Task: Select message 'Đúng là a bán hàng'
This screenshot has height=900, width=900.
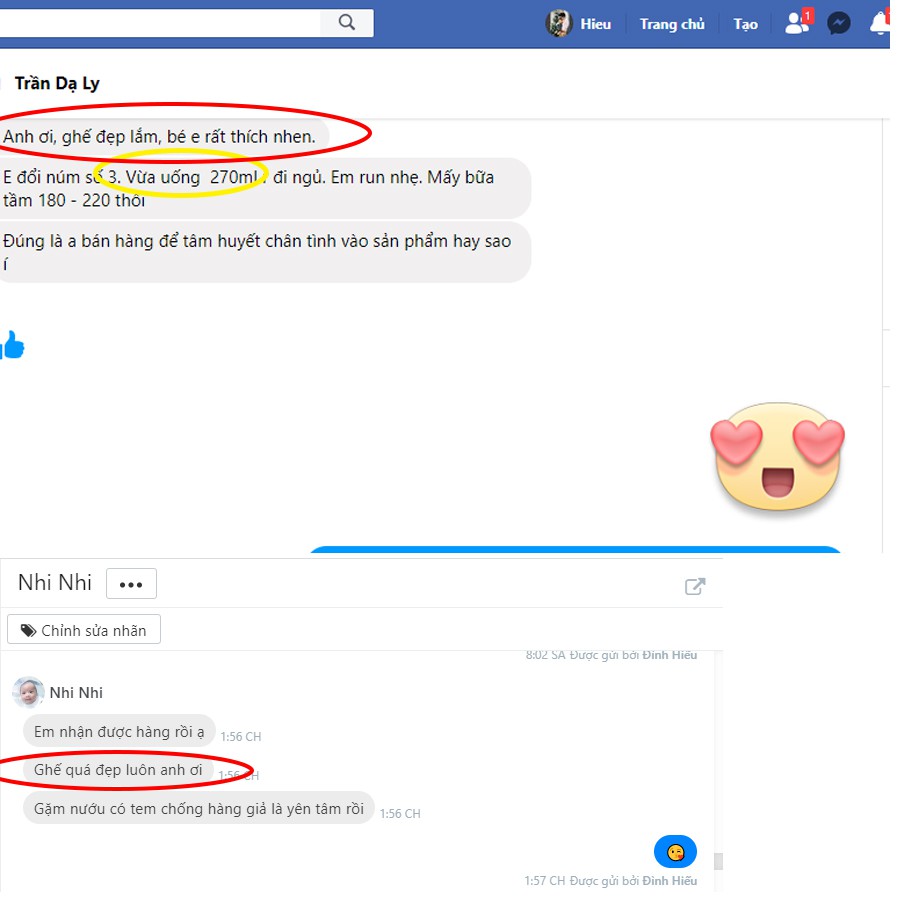Action: [x=264, y=252]
